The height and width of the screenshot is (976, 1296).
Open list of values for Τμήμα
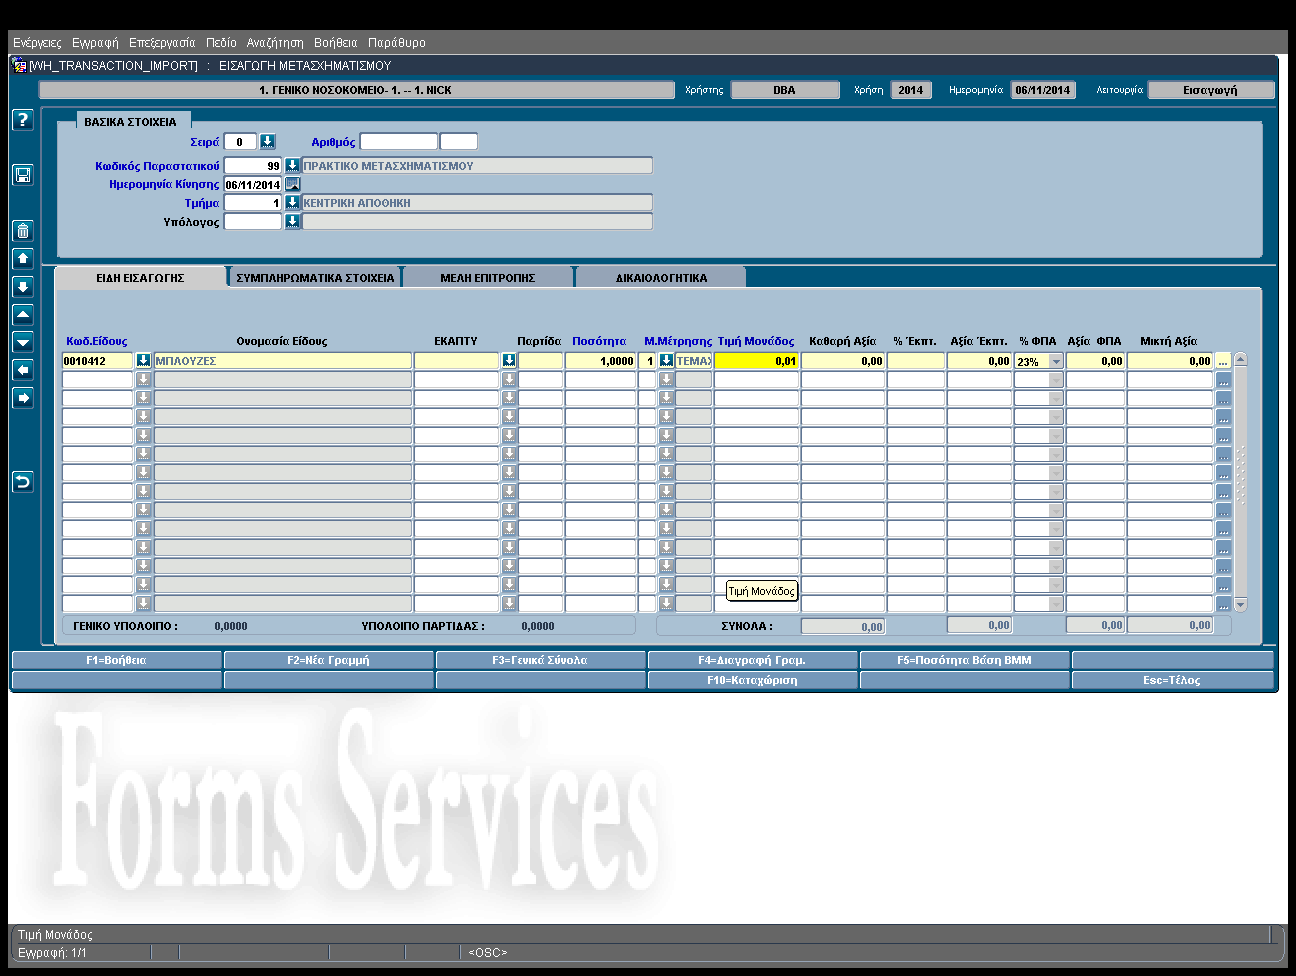pos(292,202)
